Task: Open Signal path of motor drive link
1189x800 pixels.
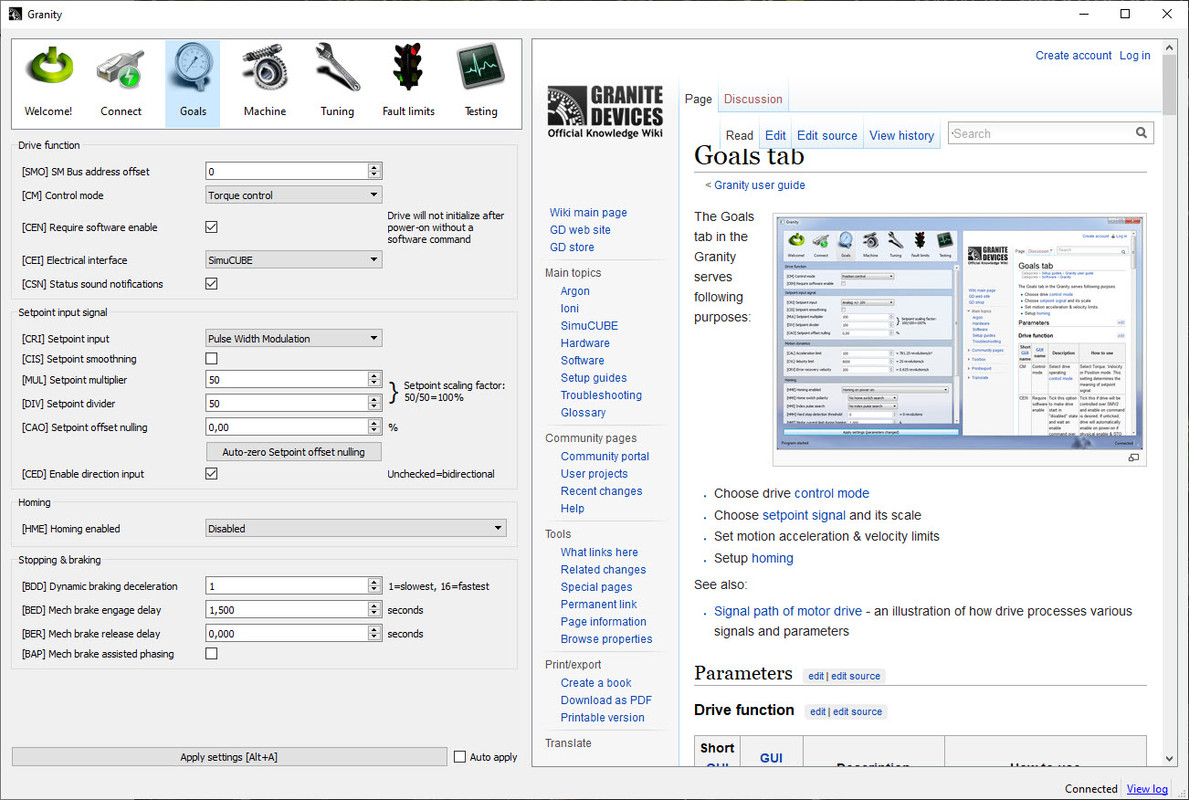Action: 787,611
